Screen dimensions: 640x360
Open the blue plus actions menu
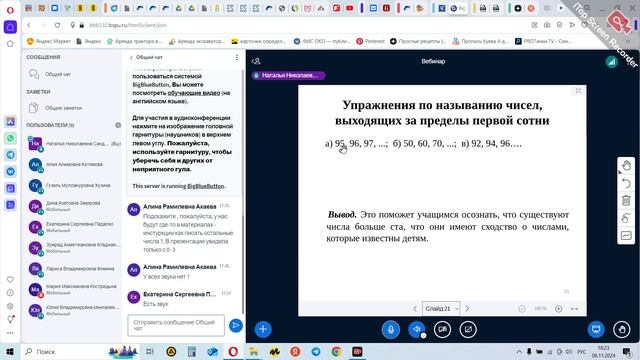(x=263, y=329)
